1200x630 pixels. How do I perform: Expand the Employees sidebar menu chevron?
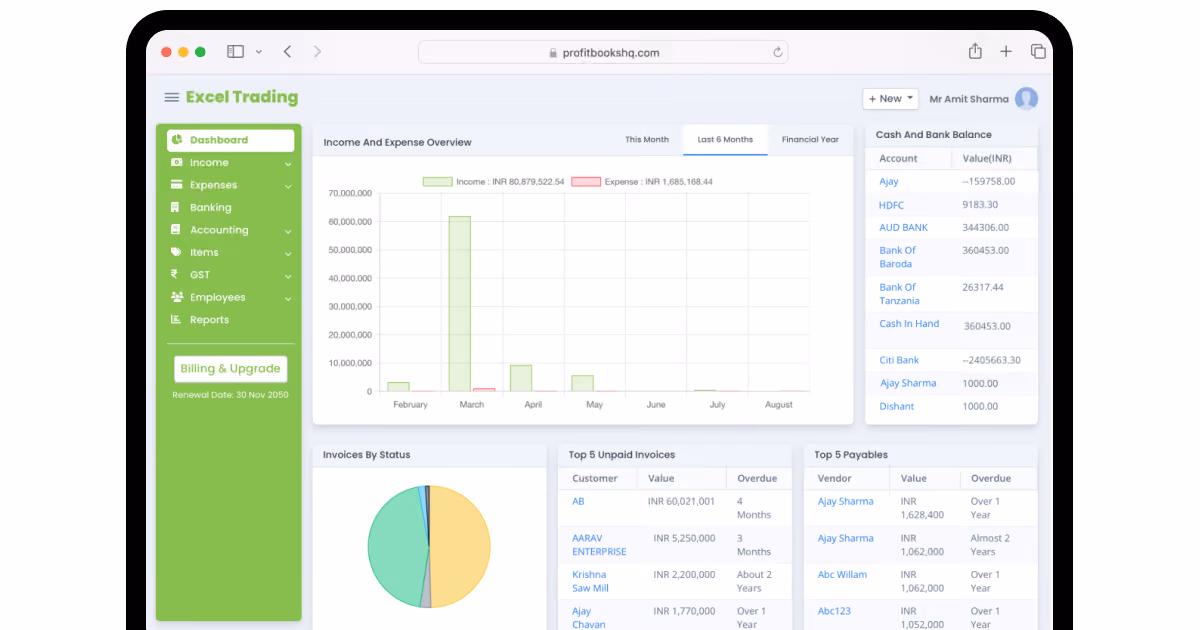288,299
